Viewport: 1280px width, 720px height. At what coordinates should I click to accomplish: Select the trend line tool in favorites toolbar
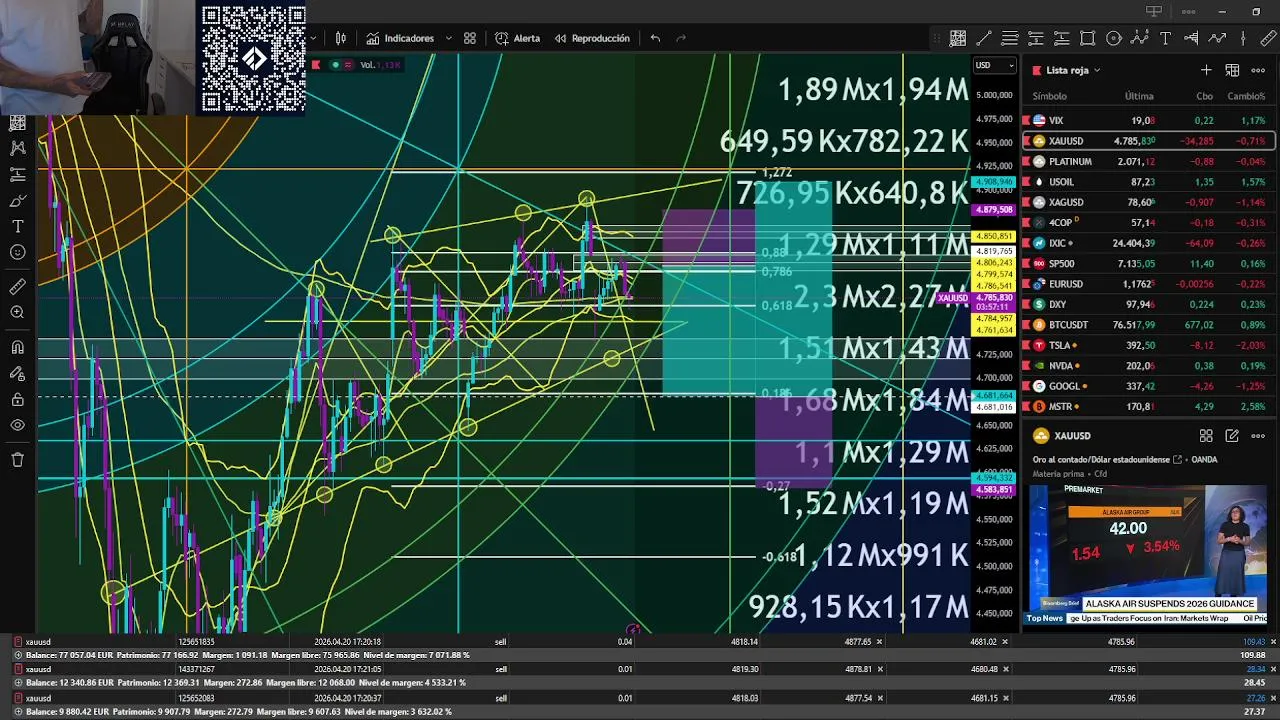[984, 38]
